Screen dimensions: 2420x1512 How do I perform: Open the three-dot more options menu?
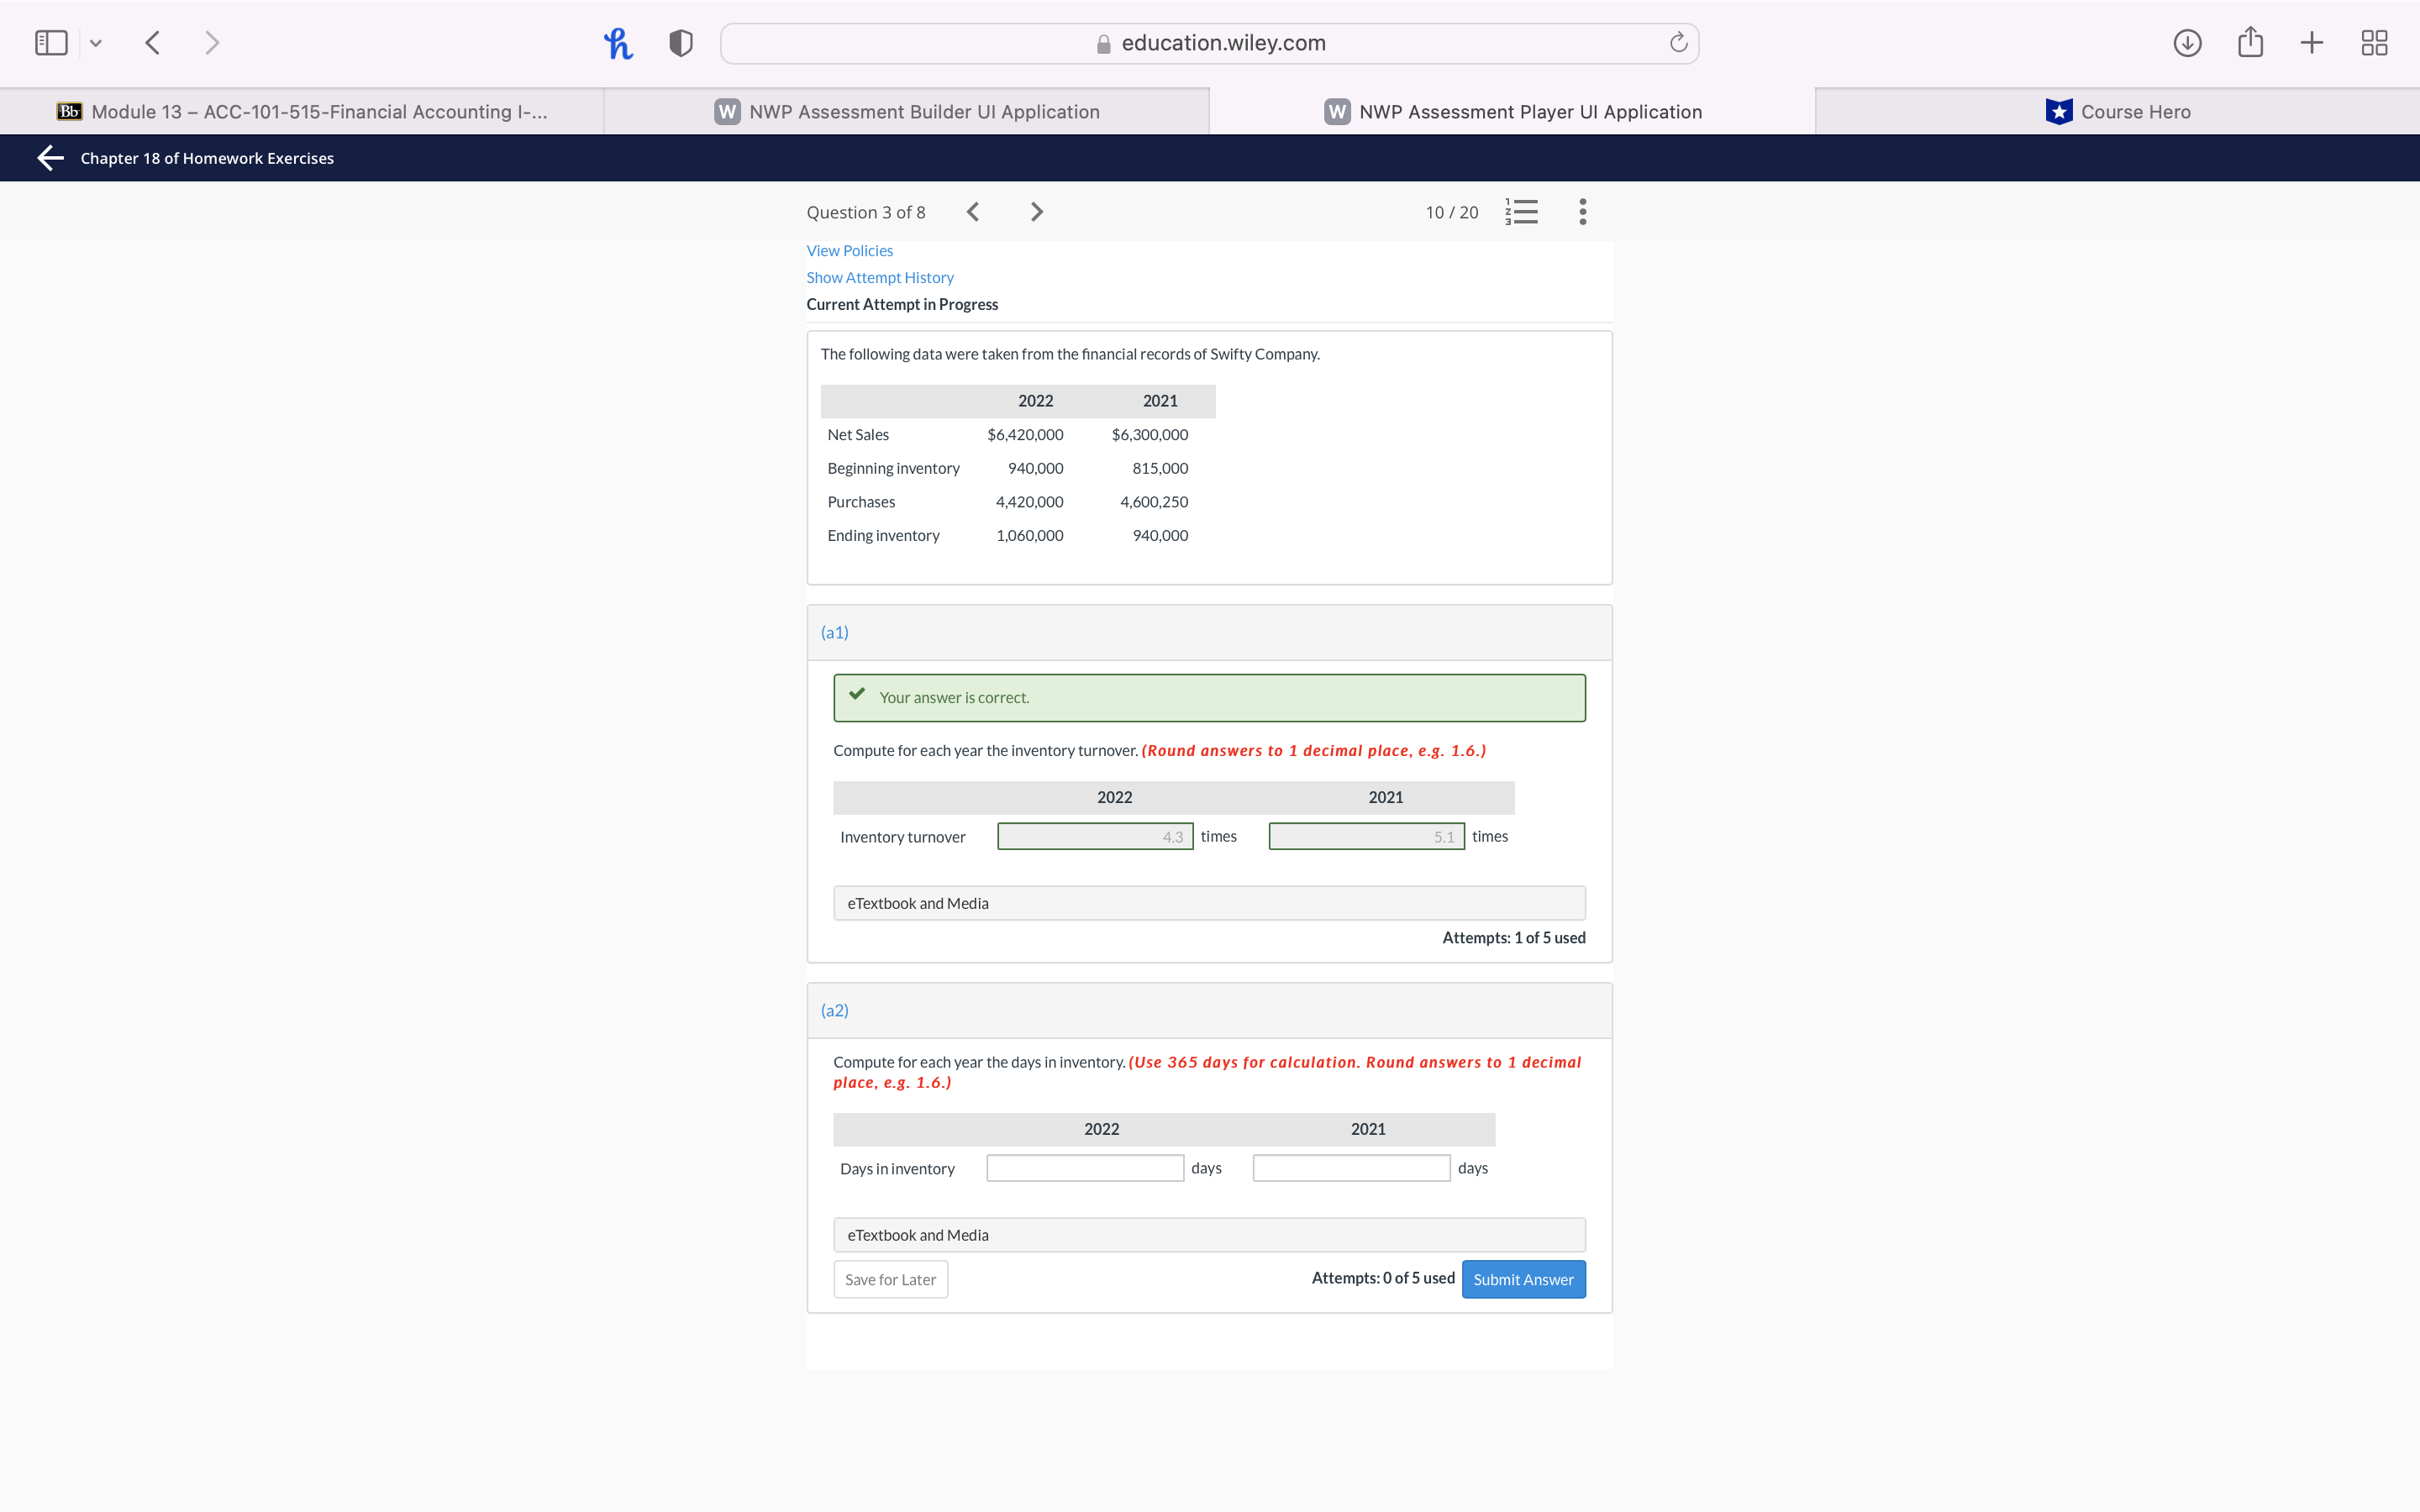point(1582,212)
